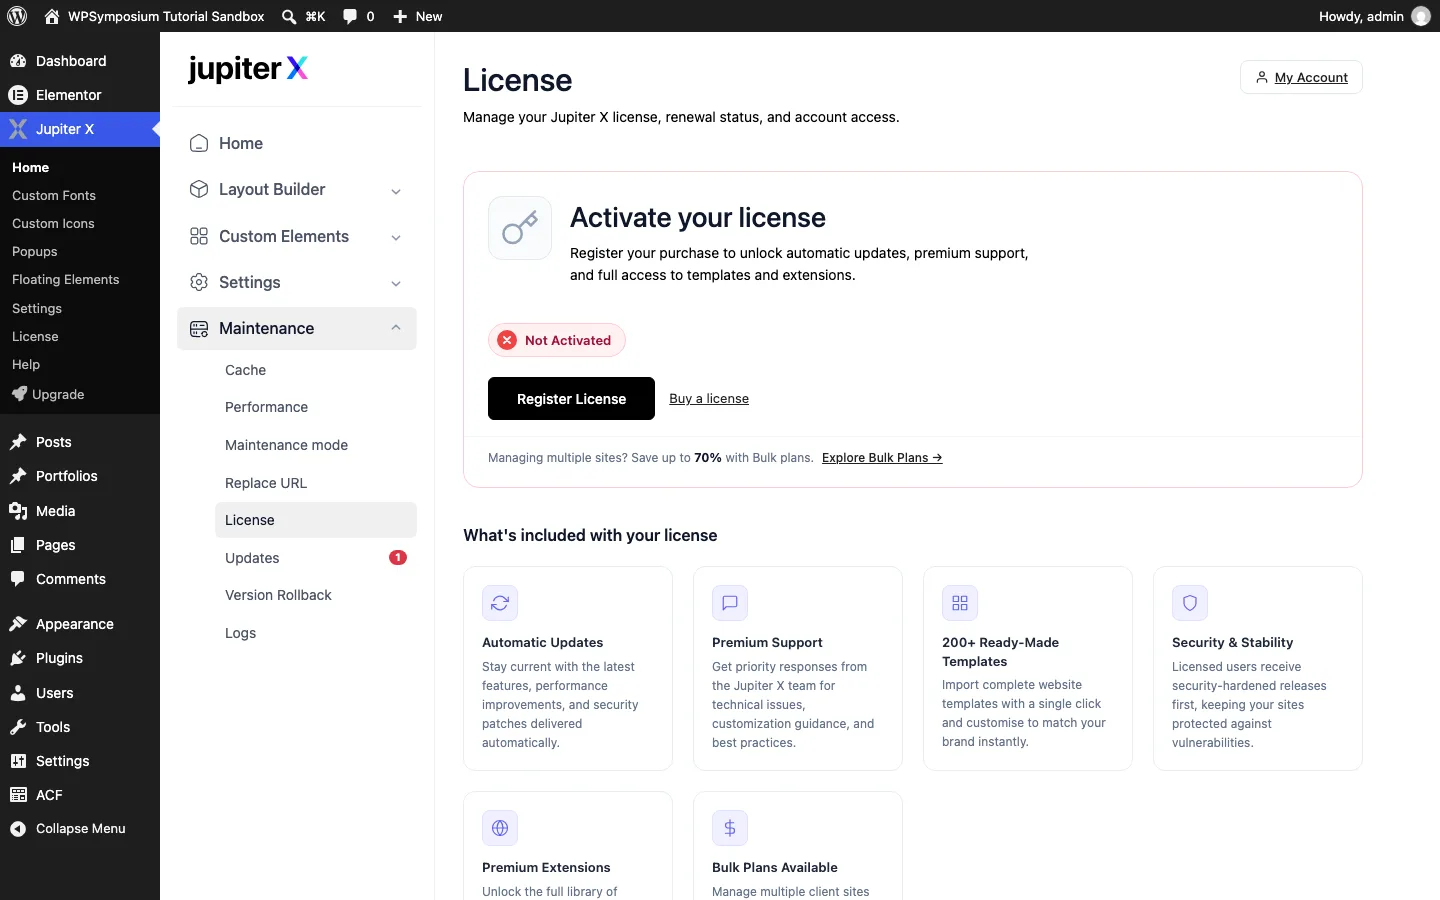The image size is (1440, 900).
Task: Click the Updates red notification badge
Action: point(398,557)
